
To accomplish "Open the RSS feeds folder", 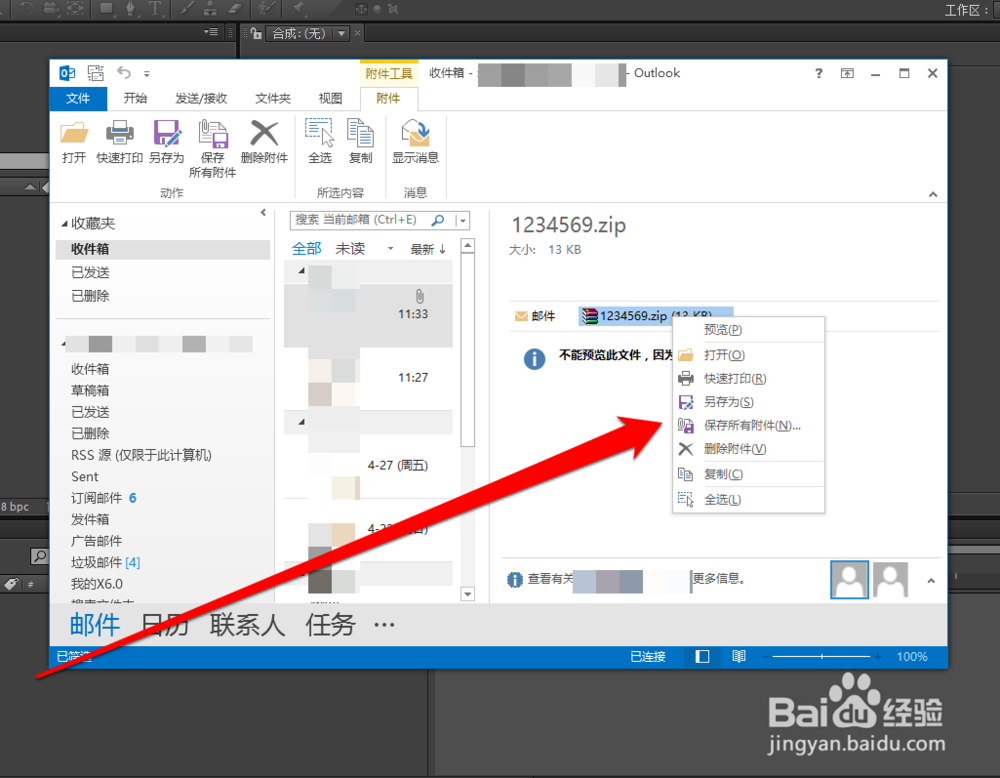I will (x=141, y=455).
